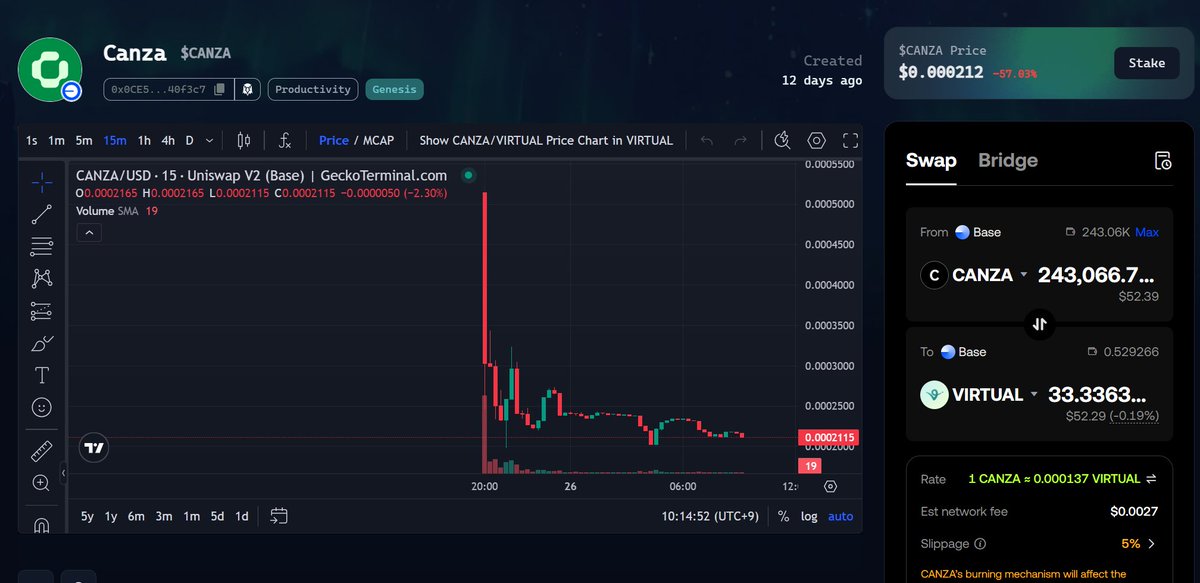Switch chart to fullscreen mode
Viewport: 1200px width, 583px height.
(x=850, y=141)
